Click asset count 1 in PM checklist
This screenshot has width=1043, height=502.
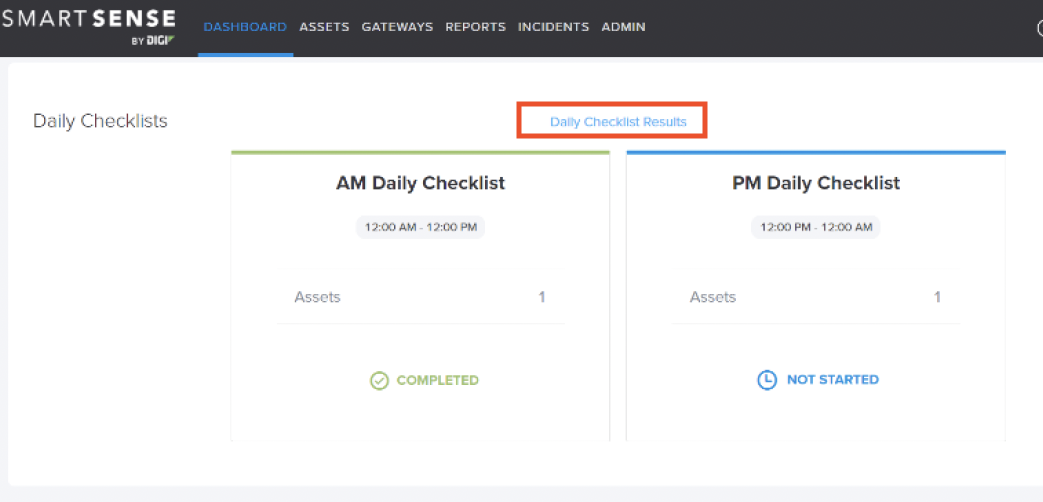pyautogui.click(x=937, y=297)
